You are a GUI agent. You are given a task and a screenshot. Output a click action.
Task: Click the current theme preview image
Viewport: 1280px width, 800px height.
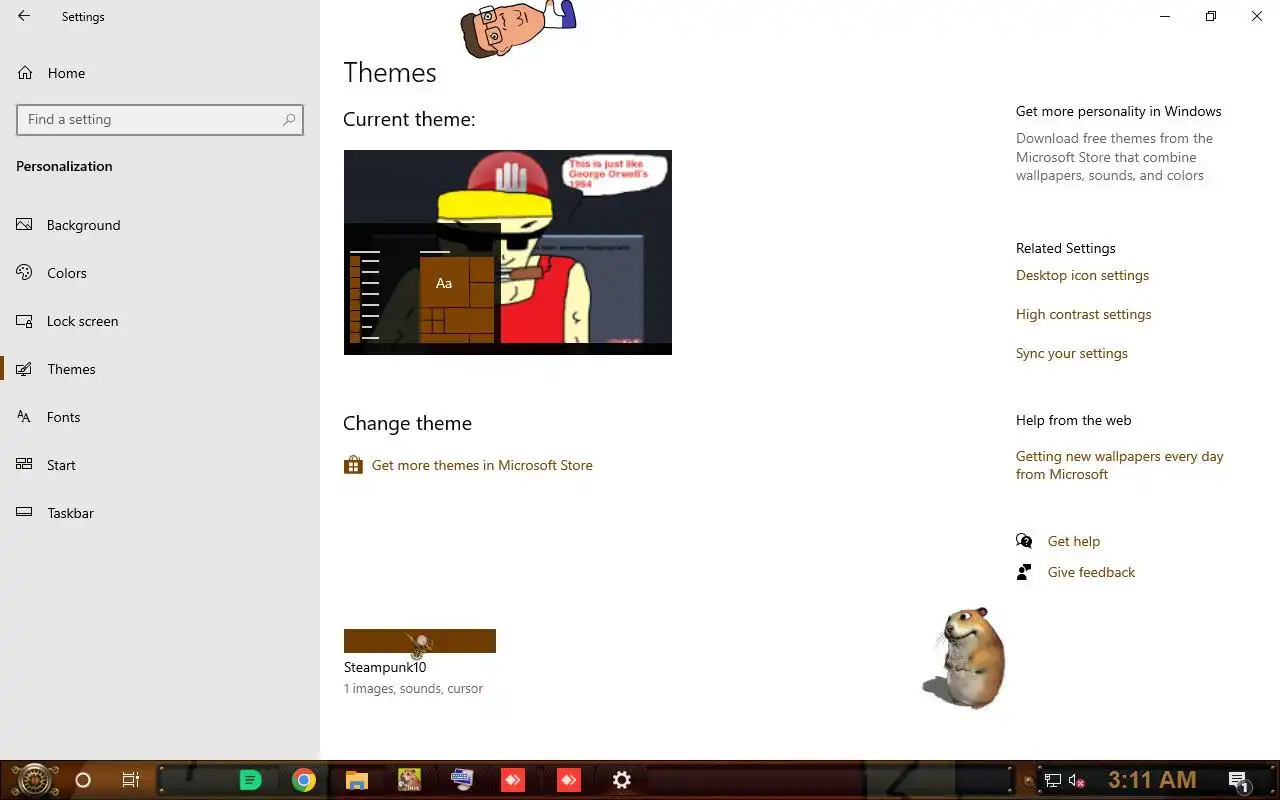point(508,252)
